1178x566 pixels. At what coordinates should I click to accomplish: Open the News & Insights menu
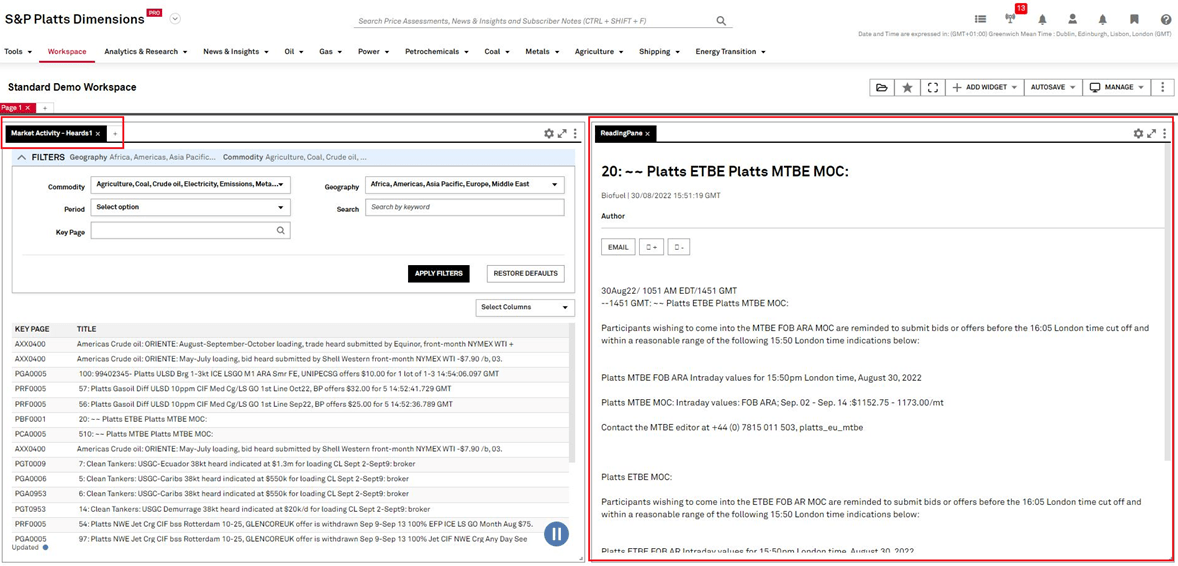(236, 52)
